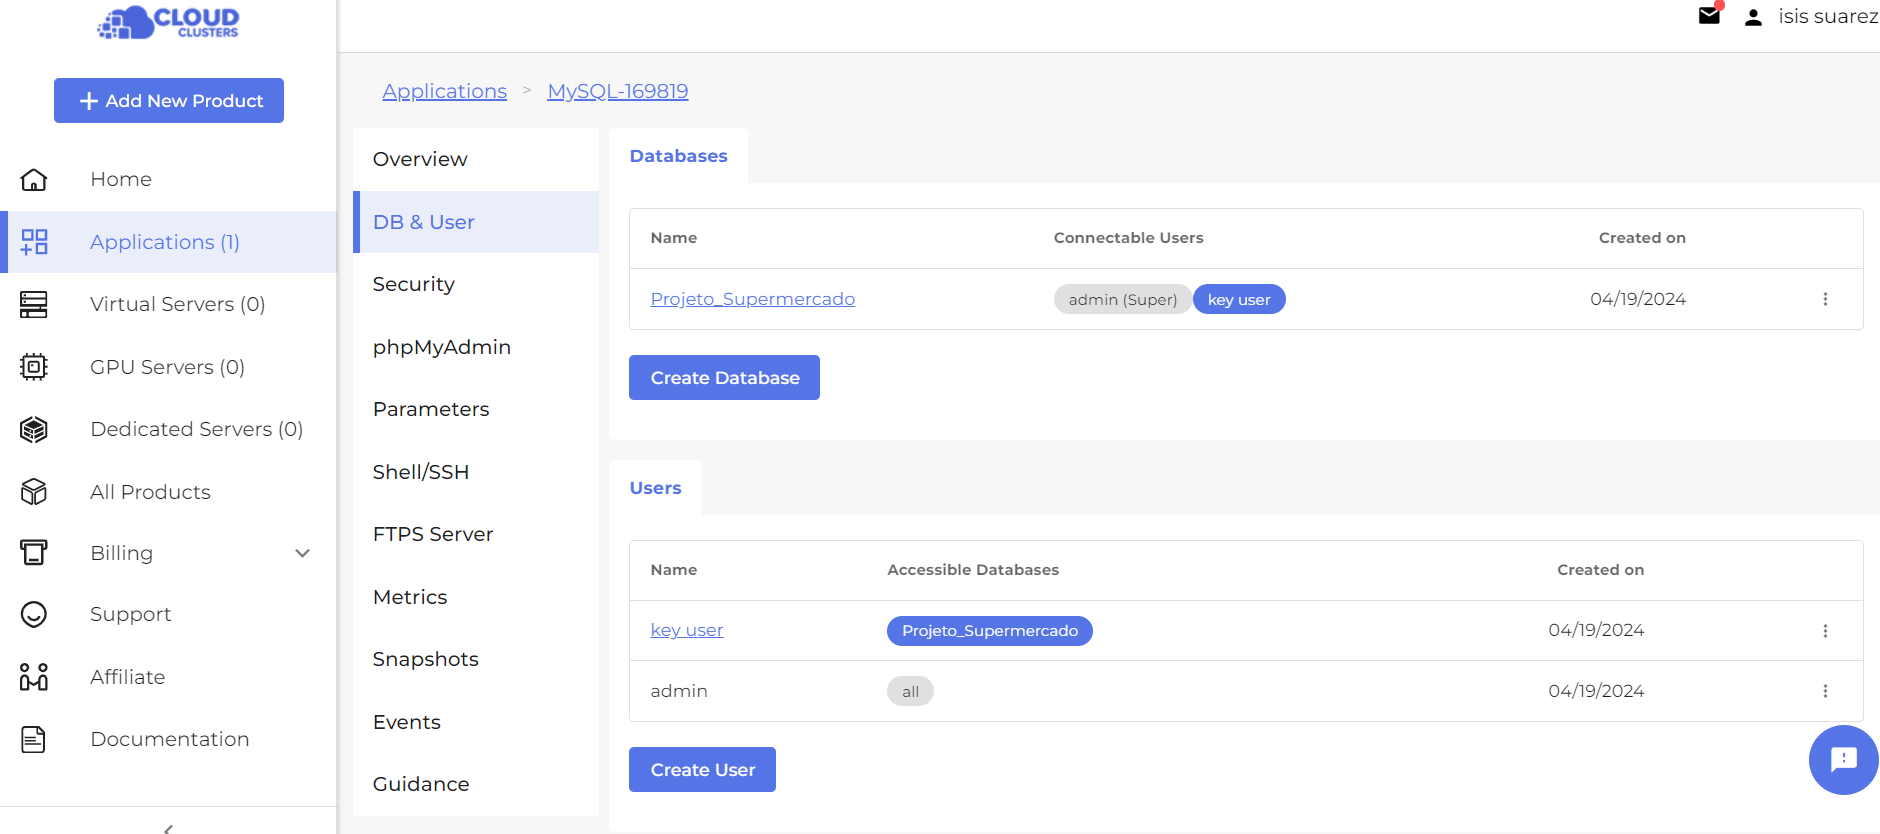Image resolution: width=1880 pixels, height=834 pixels.
Task: Click the Documentation page icon
Action: point(34,739)
